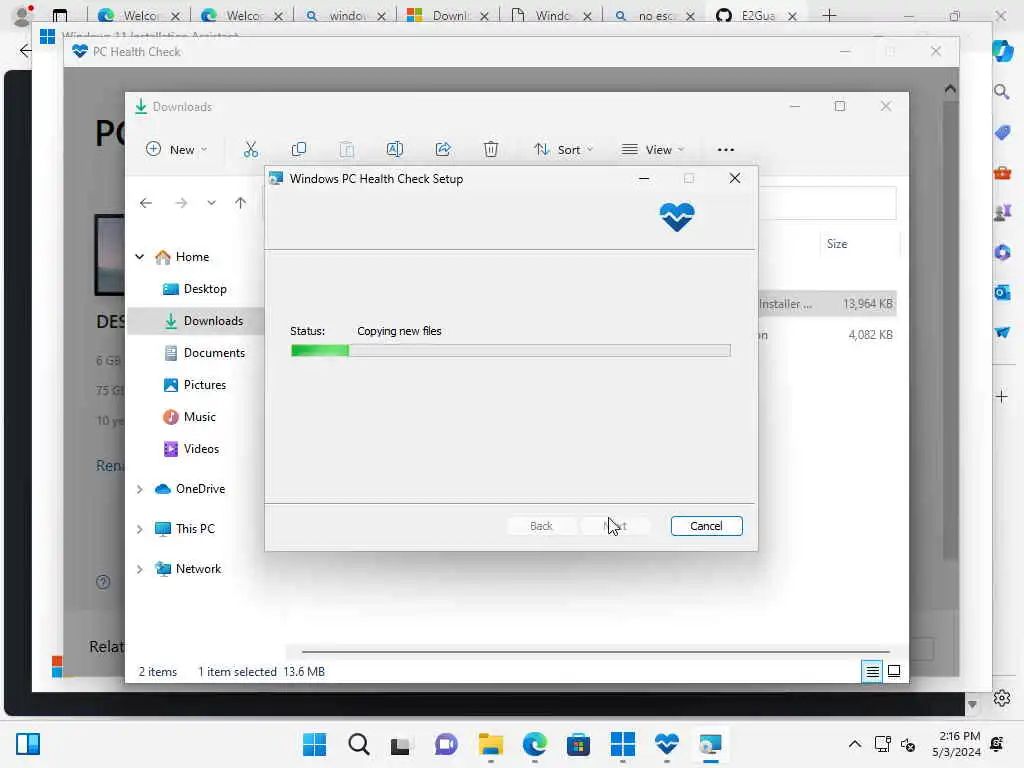Image resolution: width=1024 pixels, height=768 pixels.
Task: Select Network in the navigation pane
Action: click(x=198, y=569)
